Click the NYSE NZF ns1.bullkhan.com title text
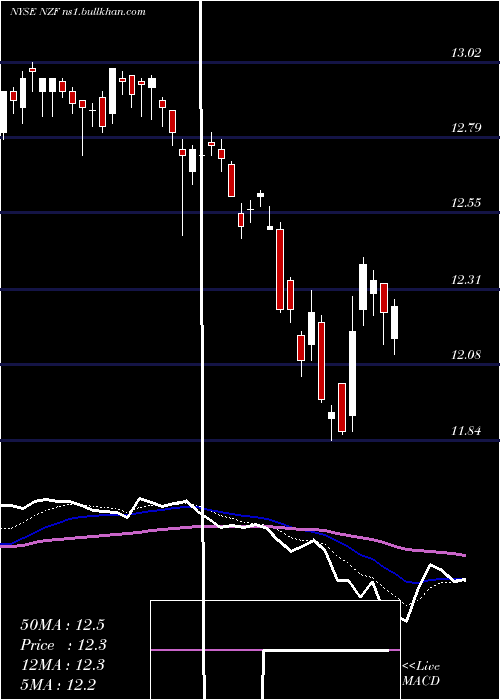The width and height of the screenshot is (500, 700). [78, 12]
